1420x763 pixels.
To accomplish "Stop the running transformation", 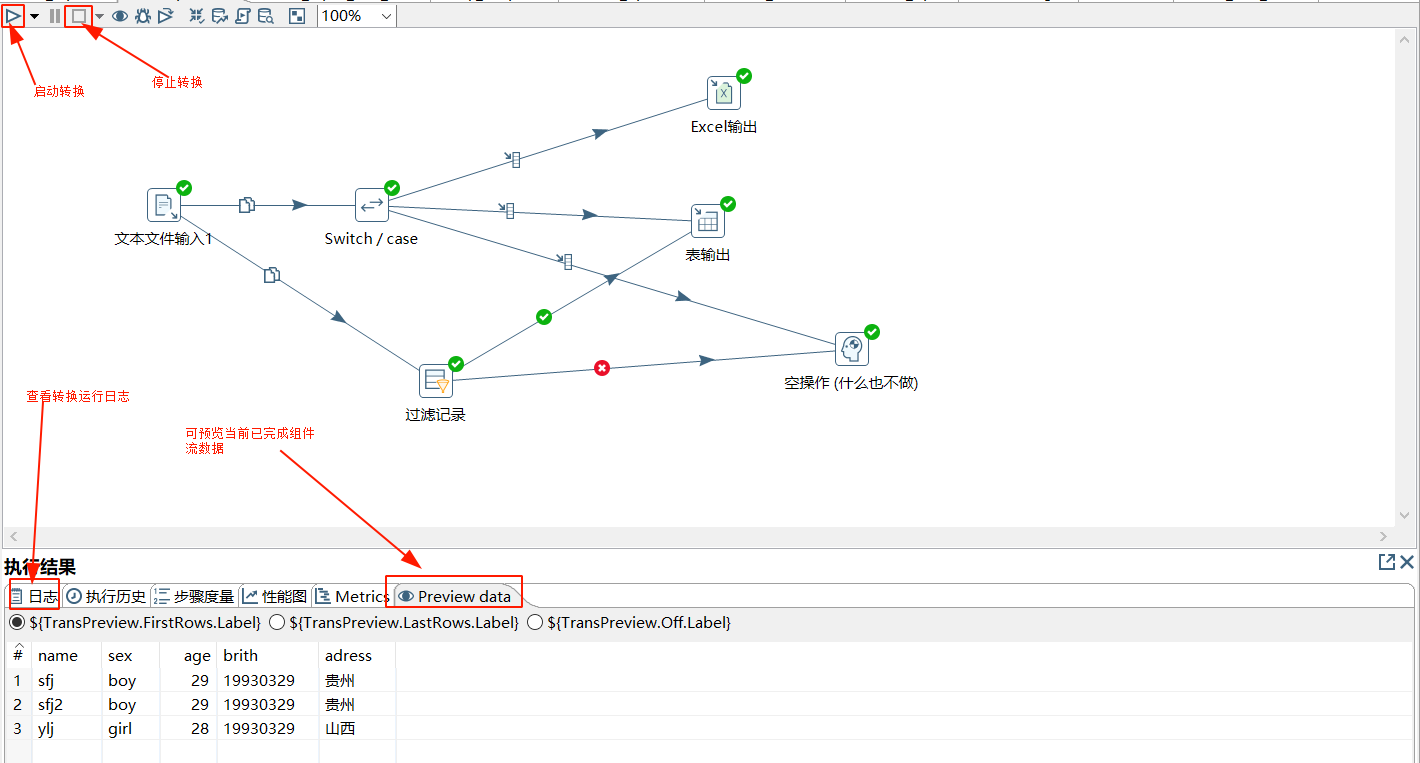I will point(79,16).
